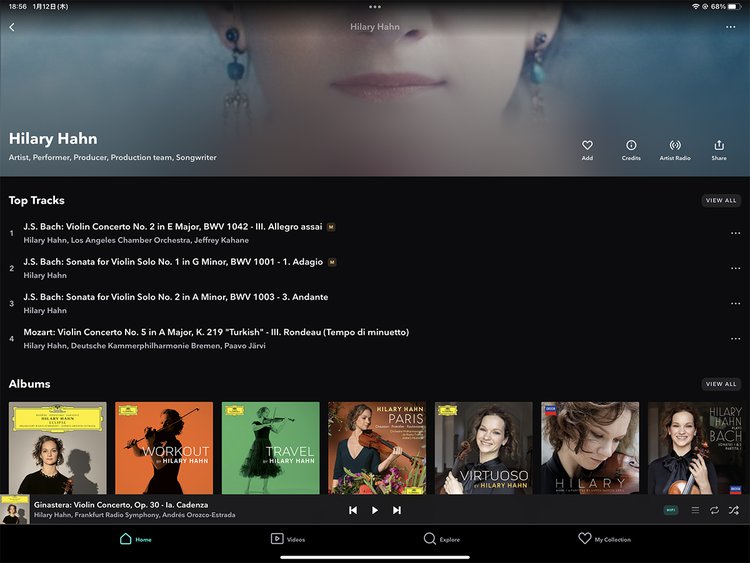Skip to the previous track
This screenshot has width=750, height=563.
tap(353, 510)
